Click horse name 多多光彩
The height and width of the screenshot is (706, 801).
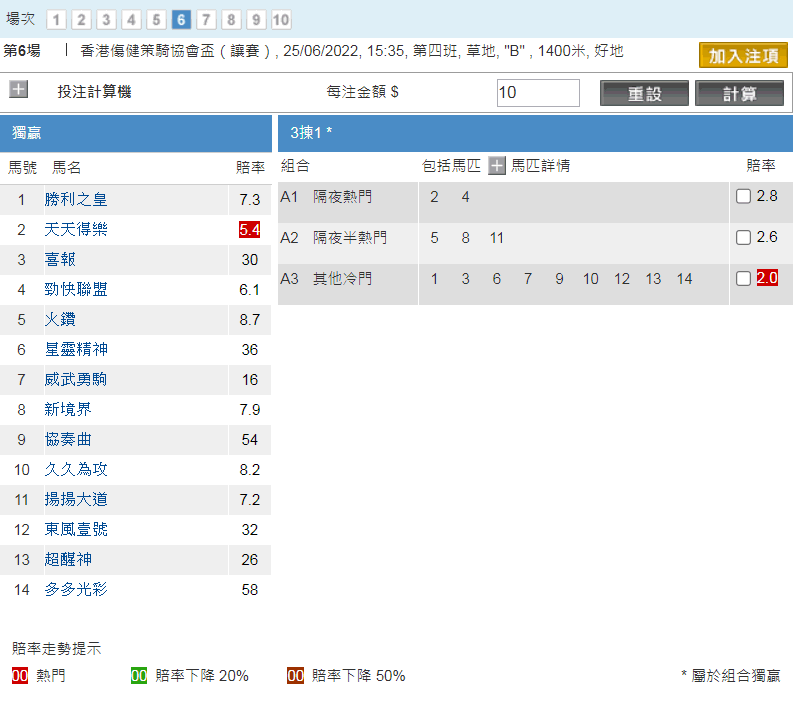[x=75, y=590]
